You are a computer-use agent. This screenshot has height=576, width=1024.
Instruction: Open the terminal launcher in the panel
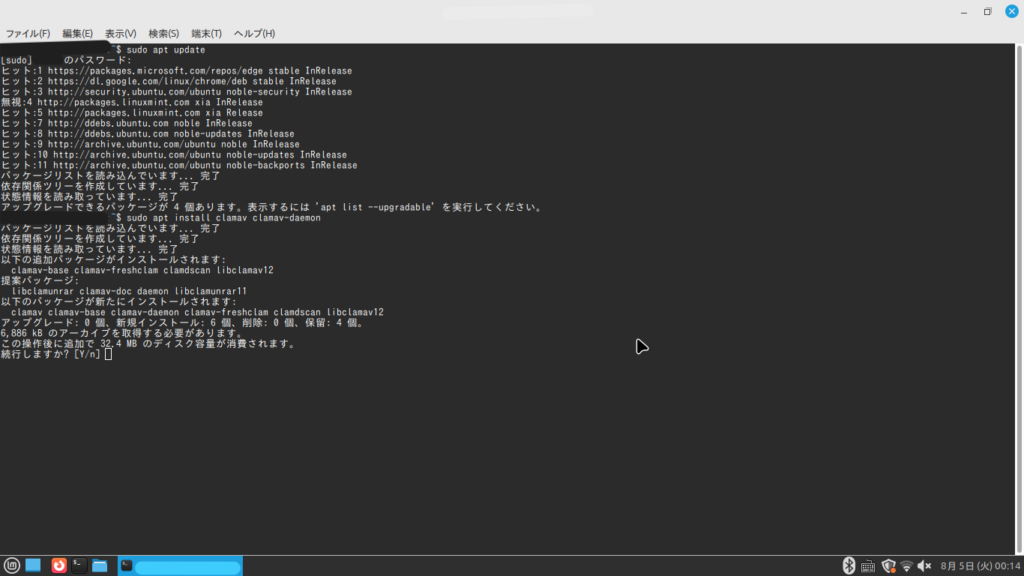click(x=79, y=566)
